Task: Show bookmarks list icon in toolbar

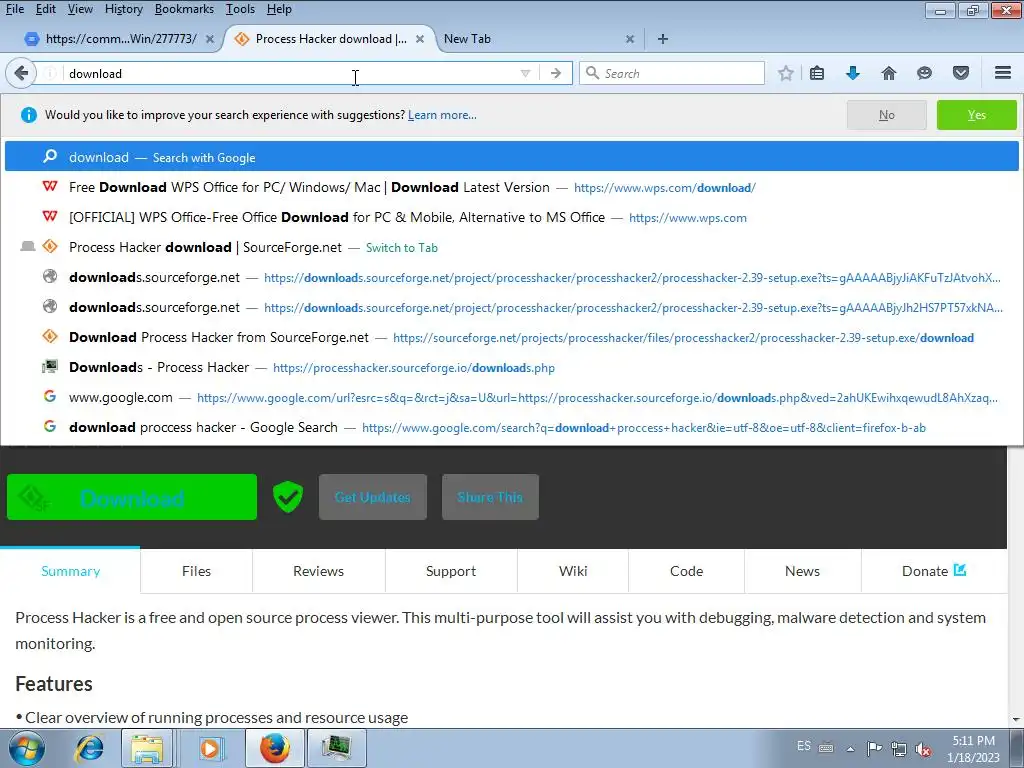Action: [817, 73]
